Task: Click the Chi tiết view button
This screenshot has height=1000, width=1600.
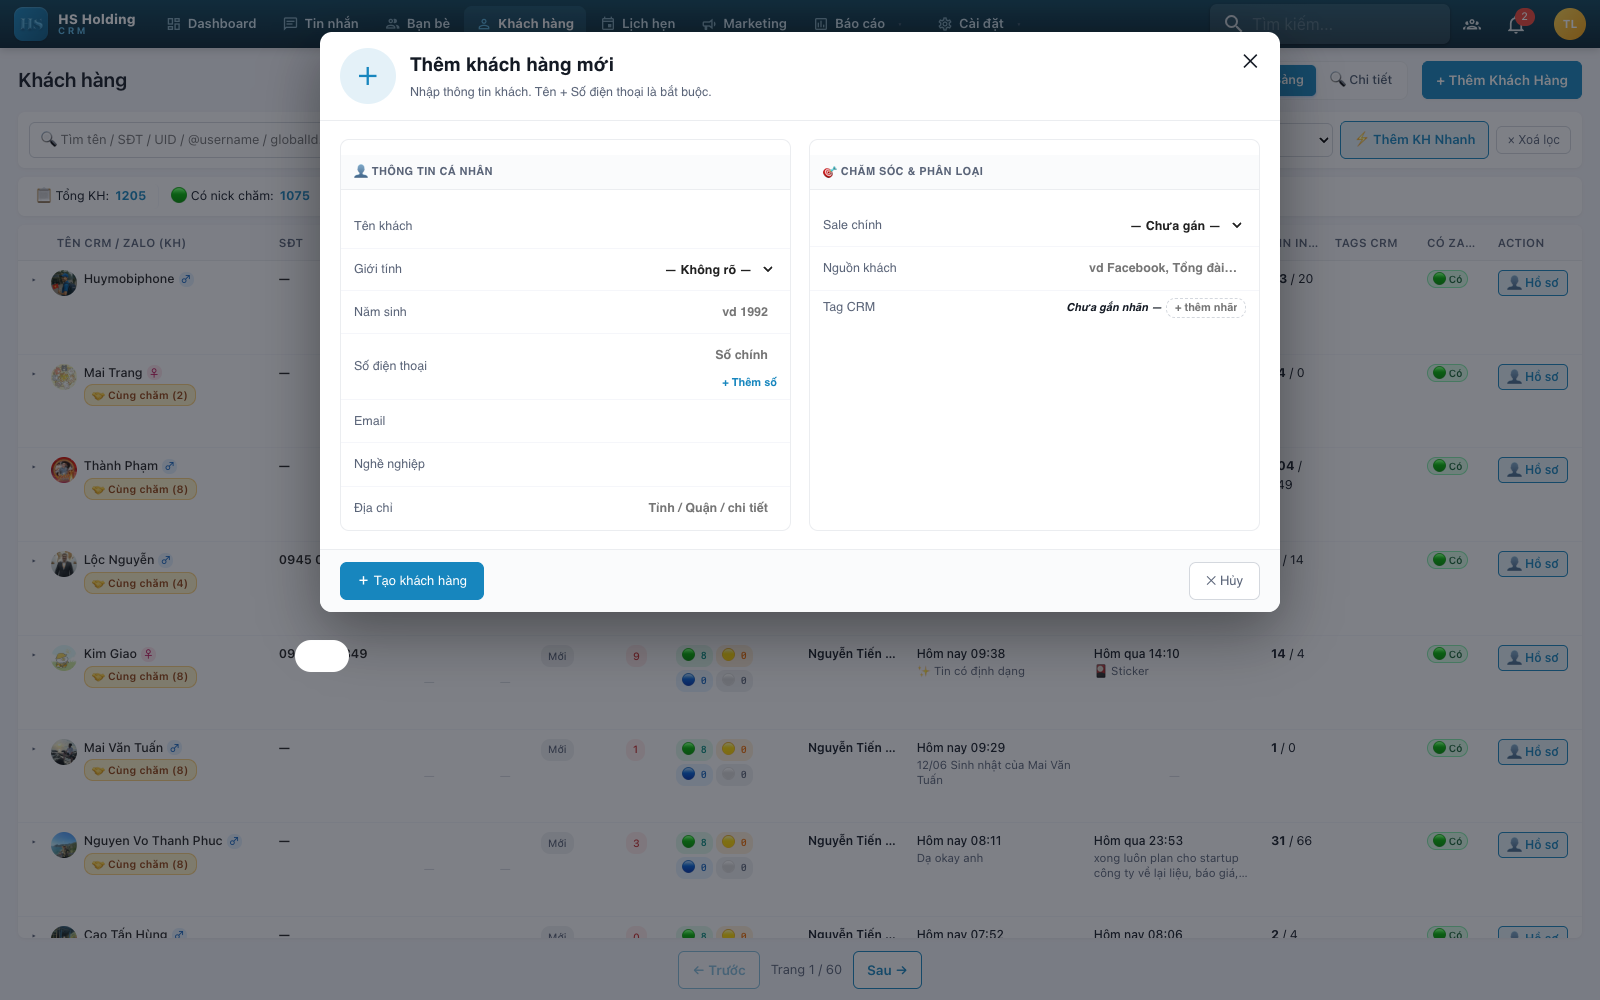Action: tap(1361, 80)
